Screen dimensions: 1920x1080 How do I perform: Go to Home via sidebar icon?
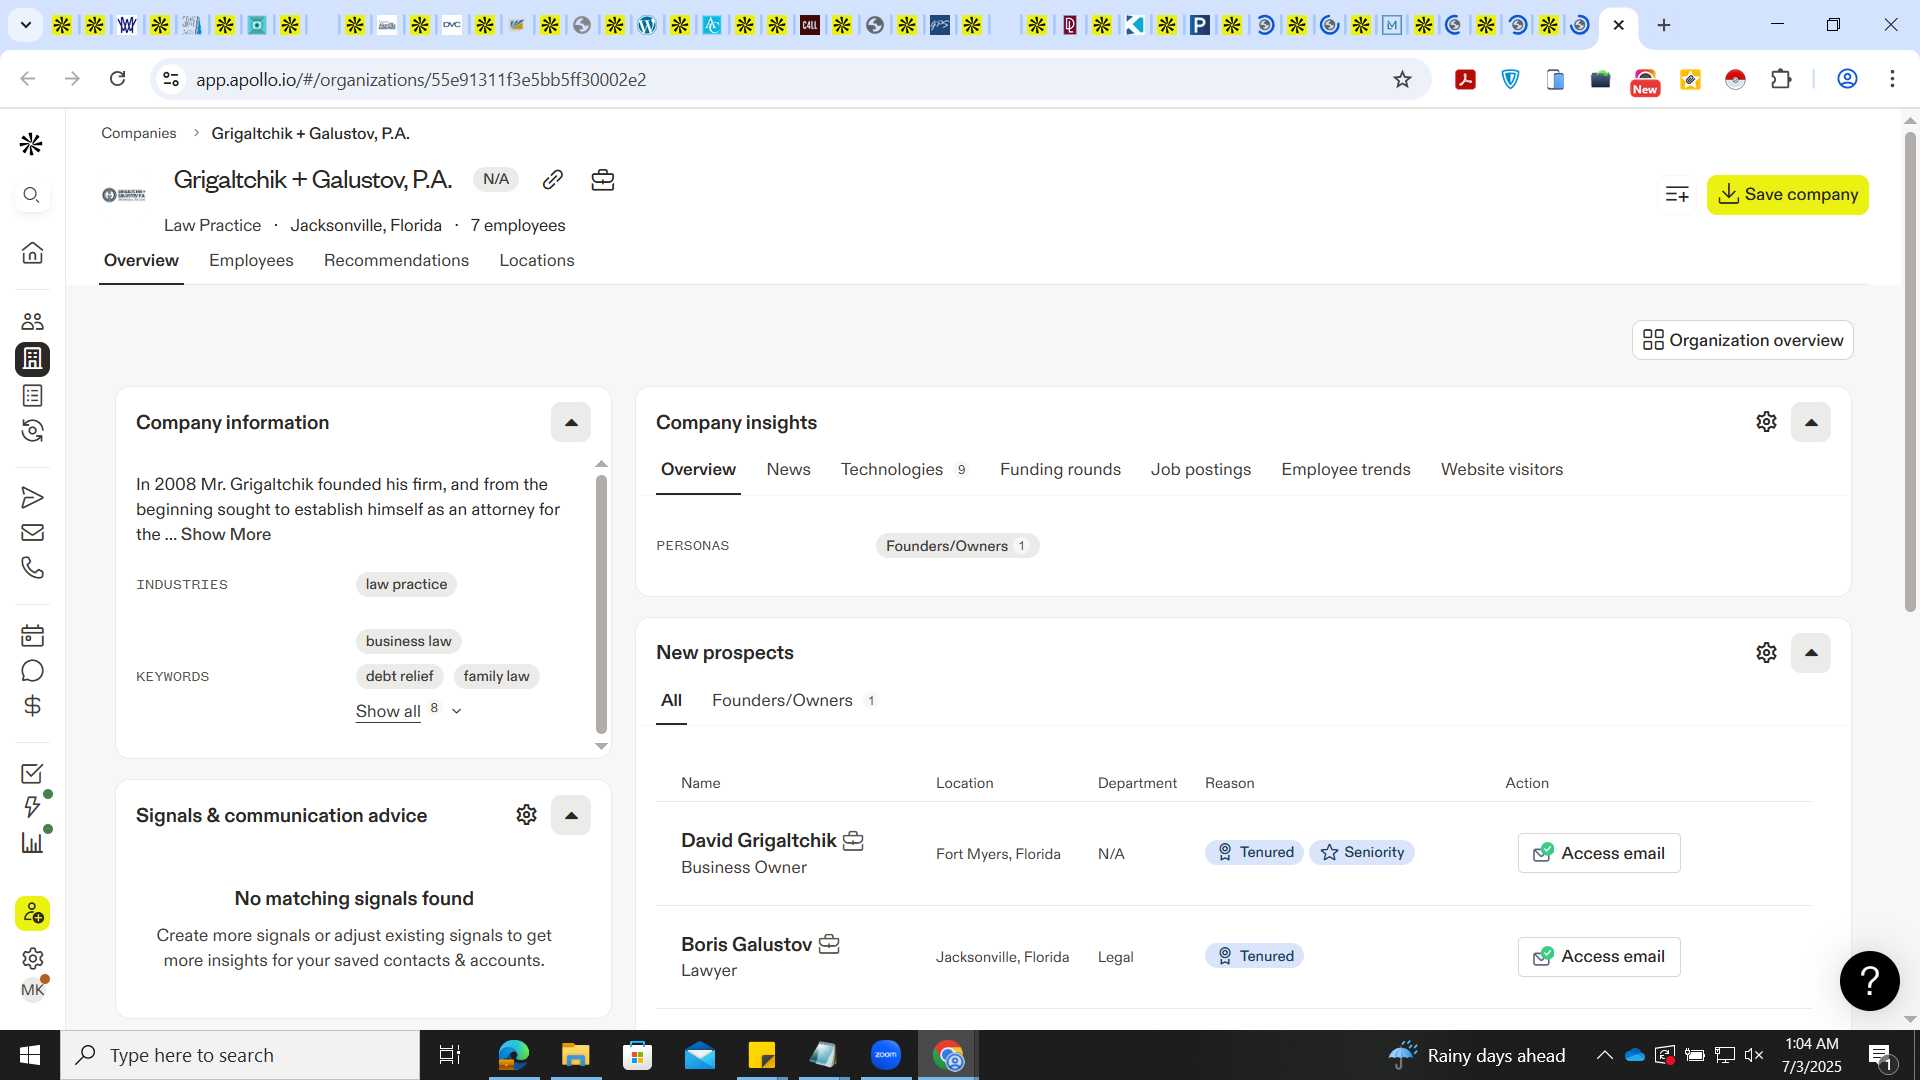pos(32,253)
